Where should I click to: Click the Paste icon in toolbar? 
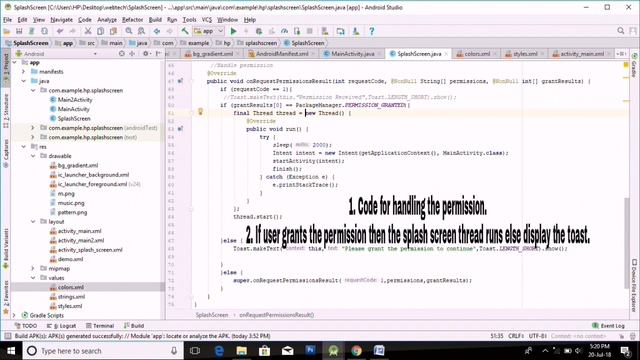pyautogui.click(x=113, y=31)
